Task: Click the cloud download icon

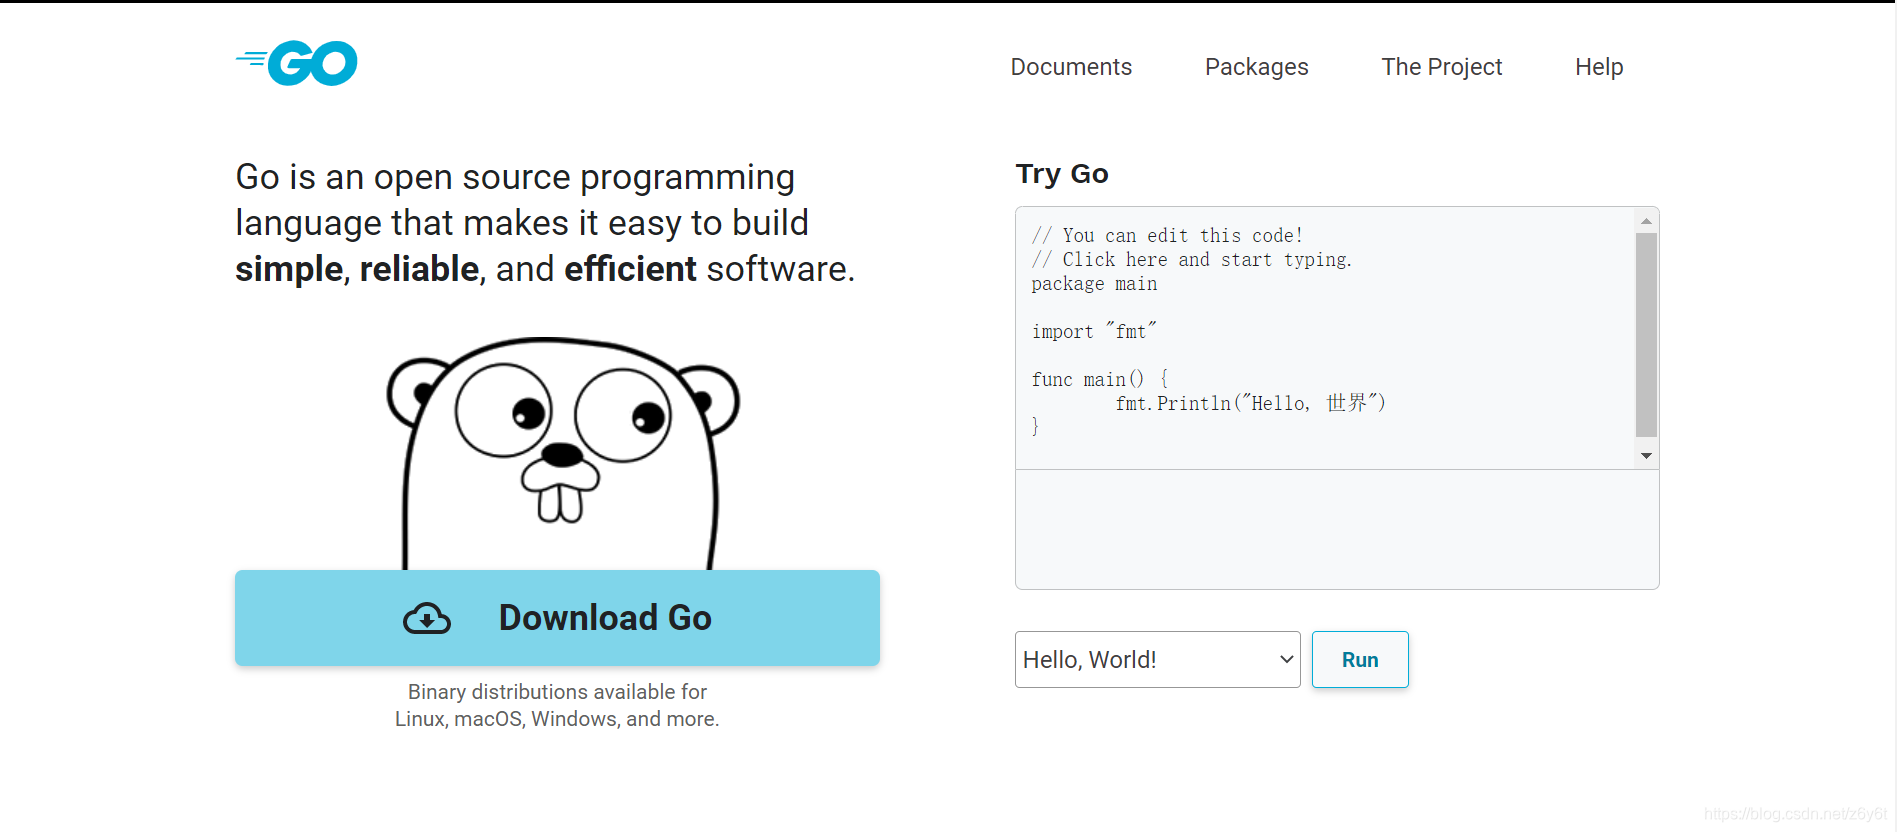Action: tap(427, 619)
